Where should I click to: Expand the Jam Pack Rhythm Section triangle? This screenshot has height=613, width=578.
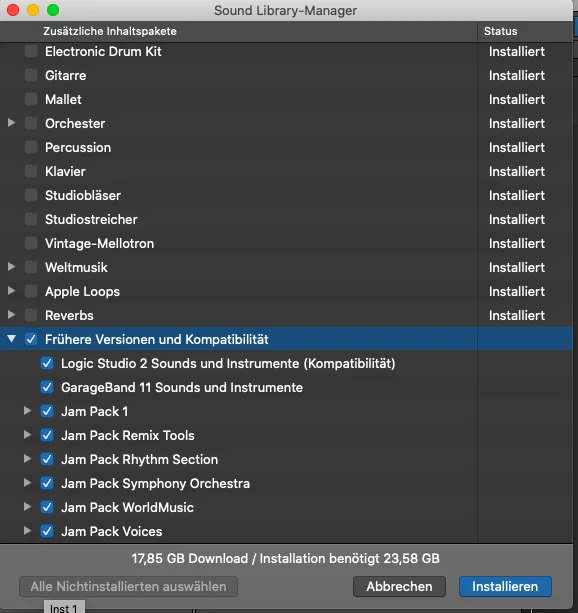[x=27, y=459]
